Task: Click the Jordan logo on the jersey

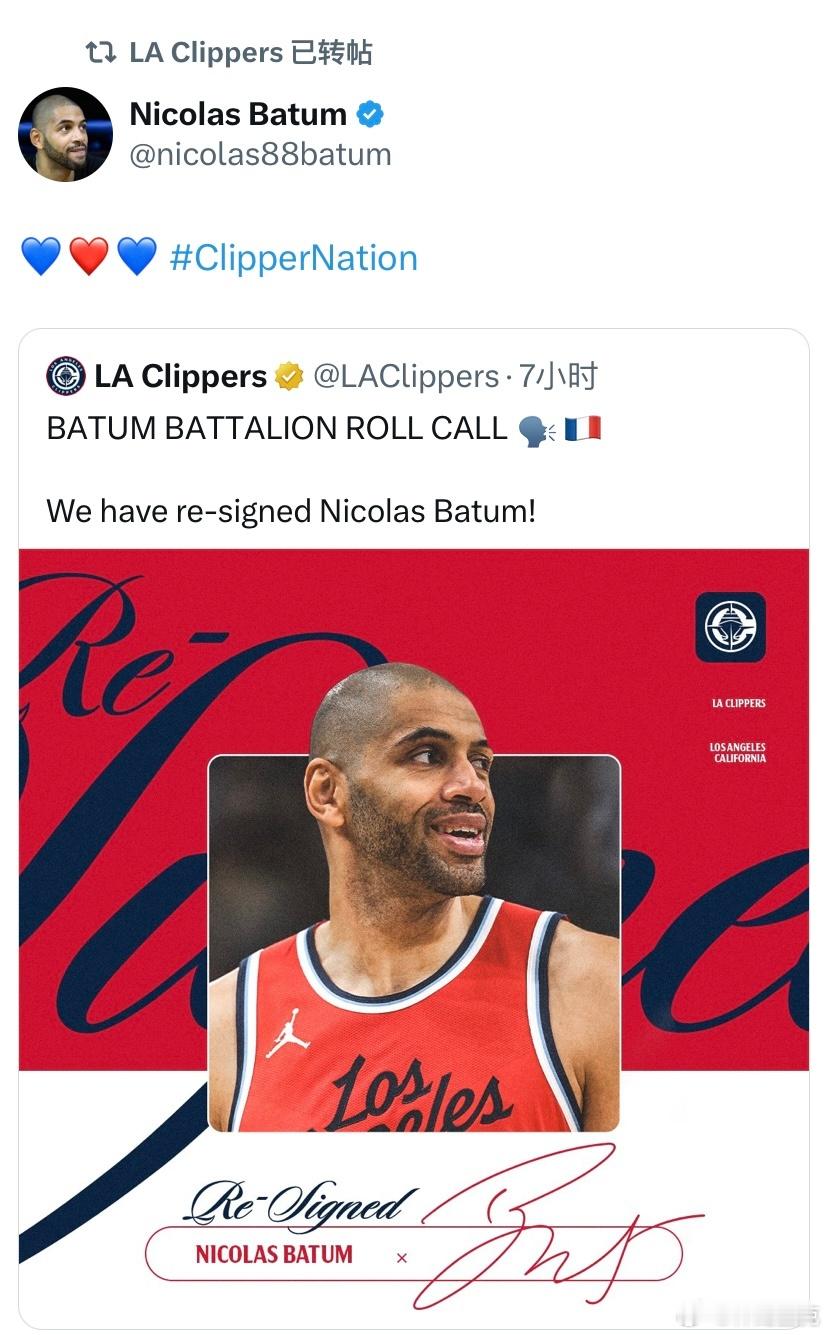Action: [287, 1033]
